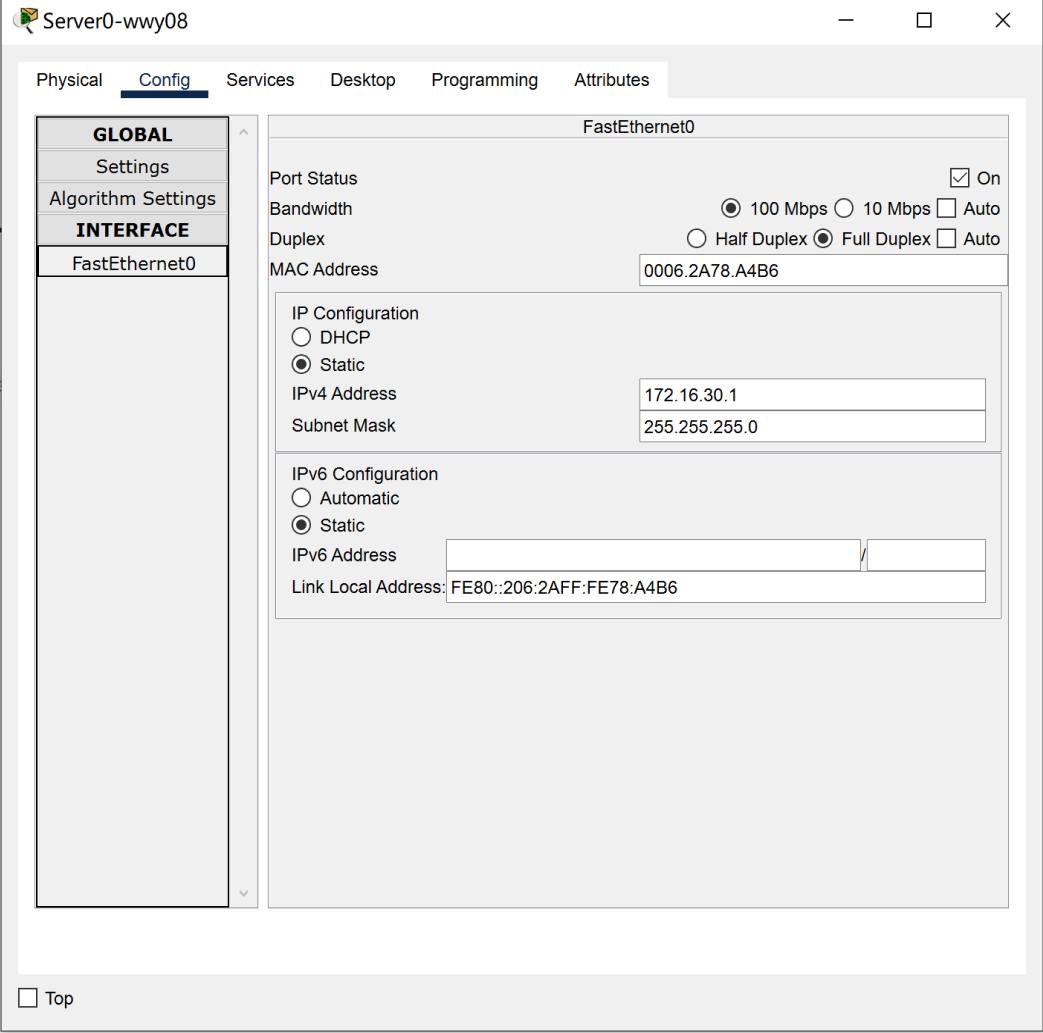The image size is (1043, 1033).
Task: Select 10 Mbps bandwidth
Action: [843, 208]
